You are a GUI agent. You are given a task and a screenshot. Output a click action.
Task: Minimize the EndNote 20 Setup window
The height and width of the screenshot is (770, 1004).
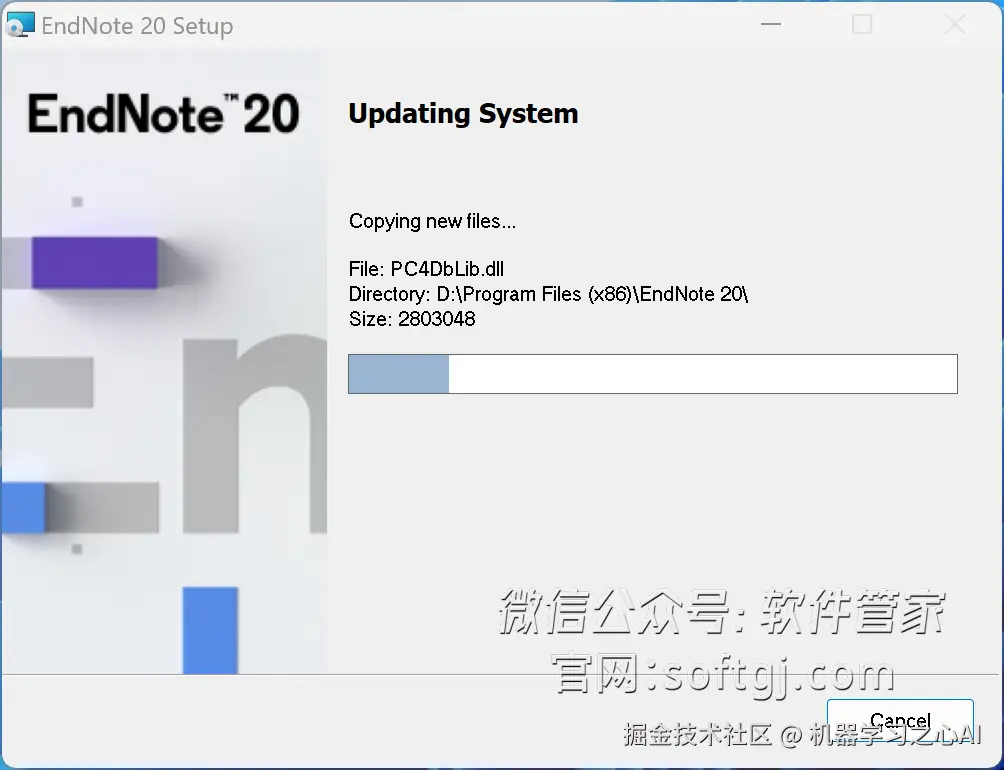click(770, 24)
